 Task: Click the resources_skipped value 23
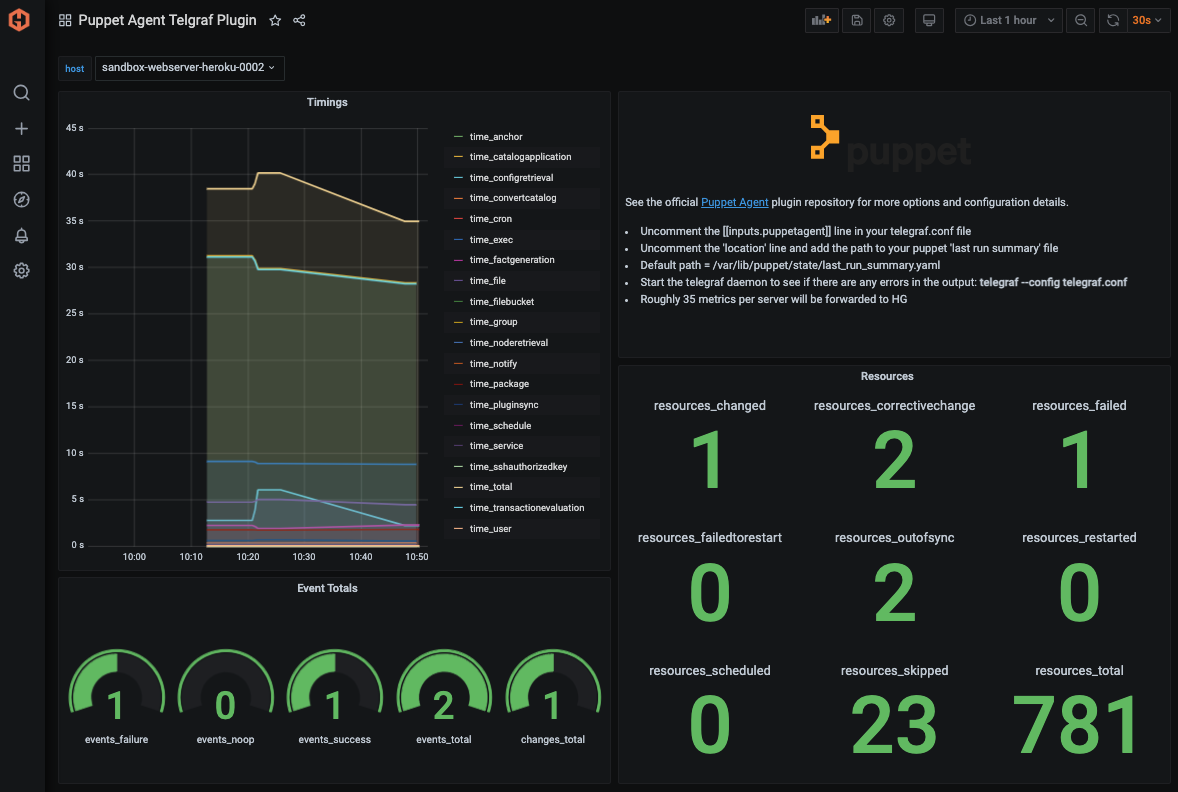point(894,725)
